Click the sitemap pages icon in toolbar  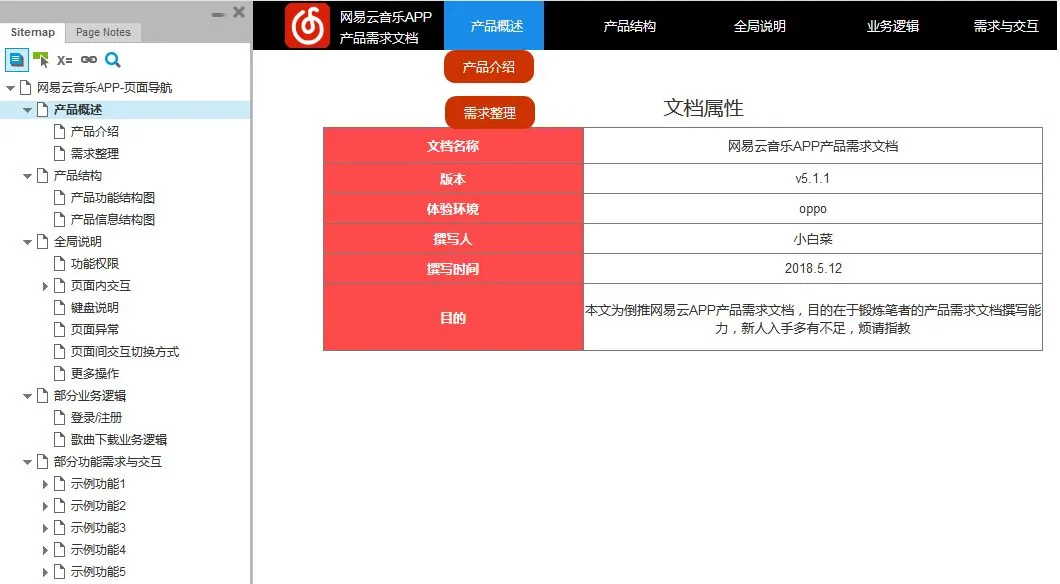click(x=17, y=60)
